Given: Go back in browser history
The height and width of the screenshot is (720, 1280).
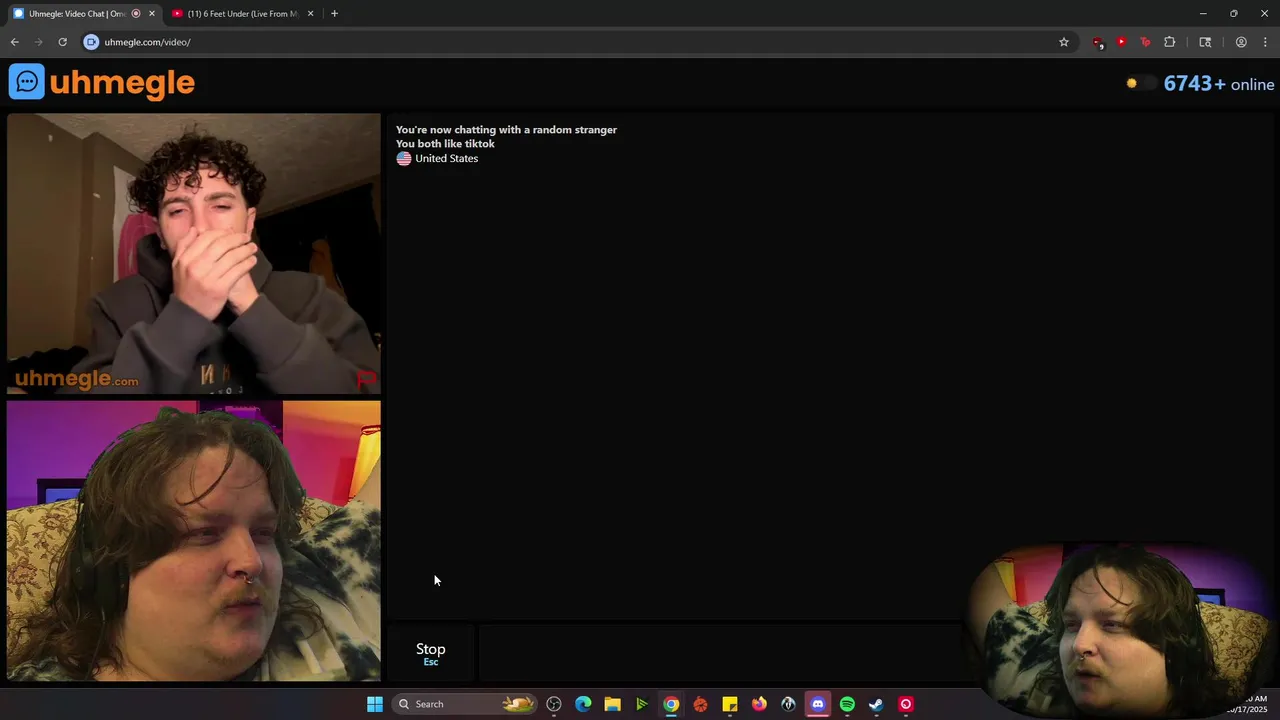Looking at the screenshot, I should [14, 42].
